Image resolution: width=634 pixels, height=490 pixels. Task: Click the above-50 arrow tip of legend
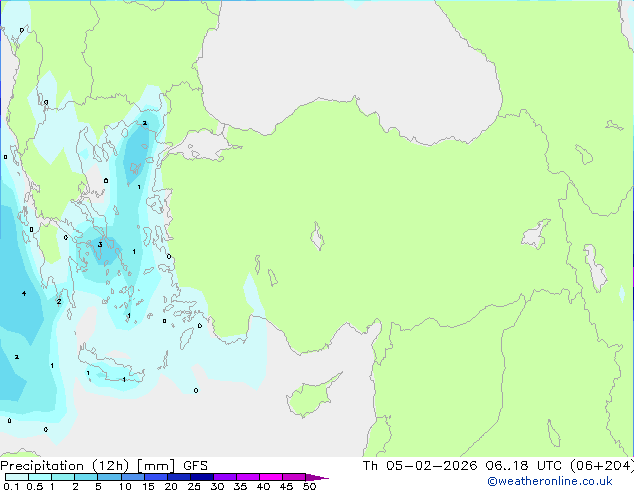[x=317, y=477]
